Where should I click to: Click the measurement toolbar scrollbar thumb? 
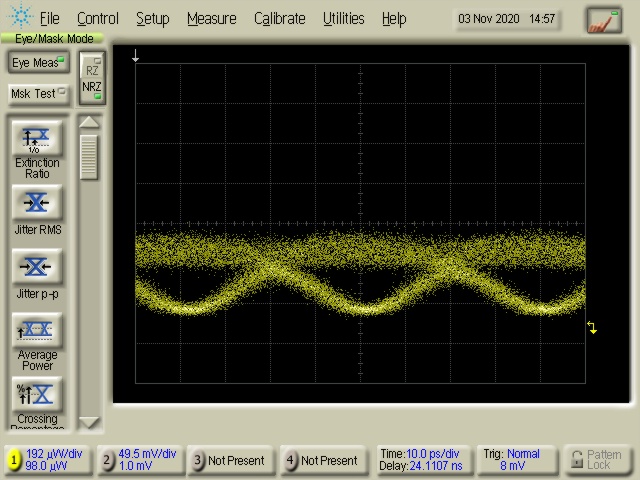(x=90, y=156)
